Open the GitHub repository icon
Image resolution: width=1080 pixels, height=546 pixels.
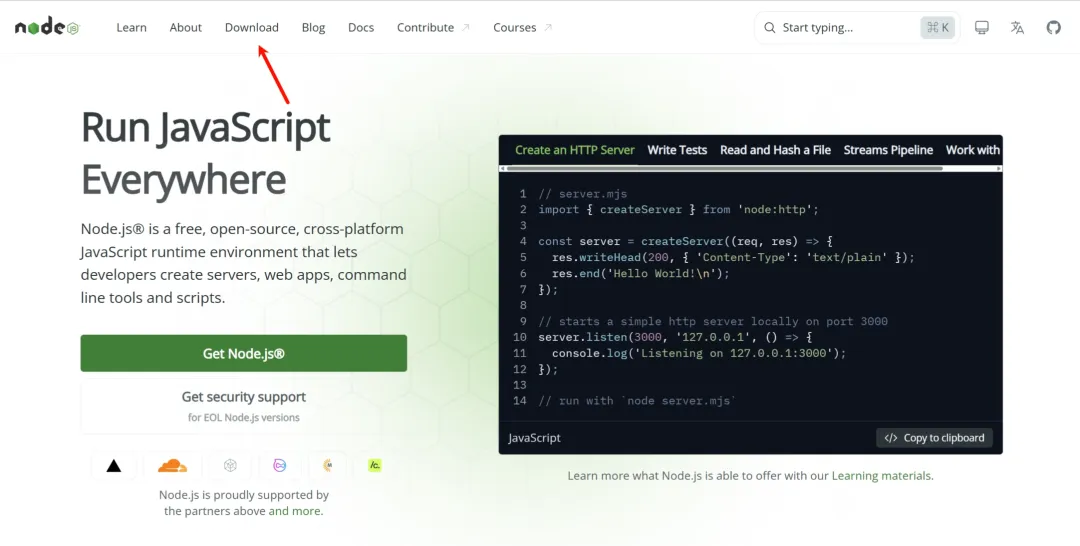point(1053,28)
